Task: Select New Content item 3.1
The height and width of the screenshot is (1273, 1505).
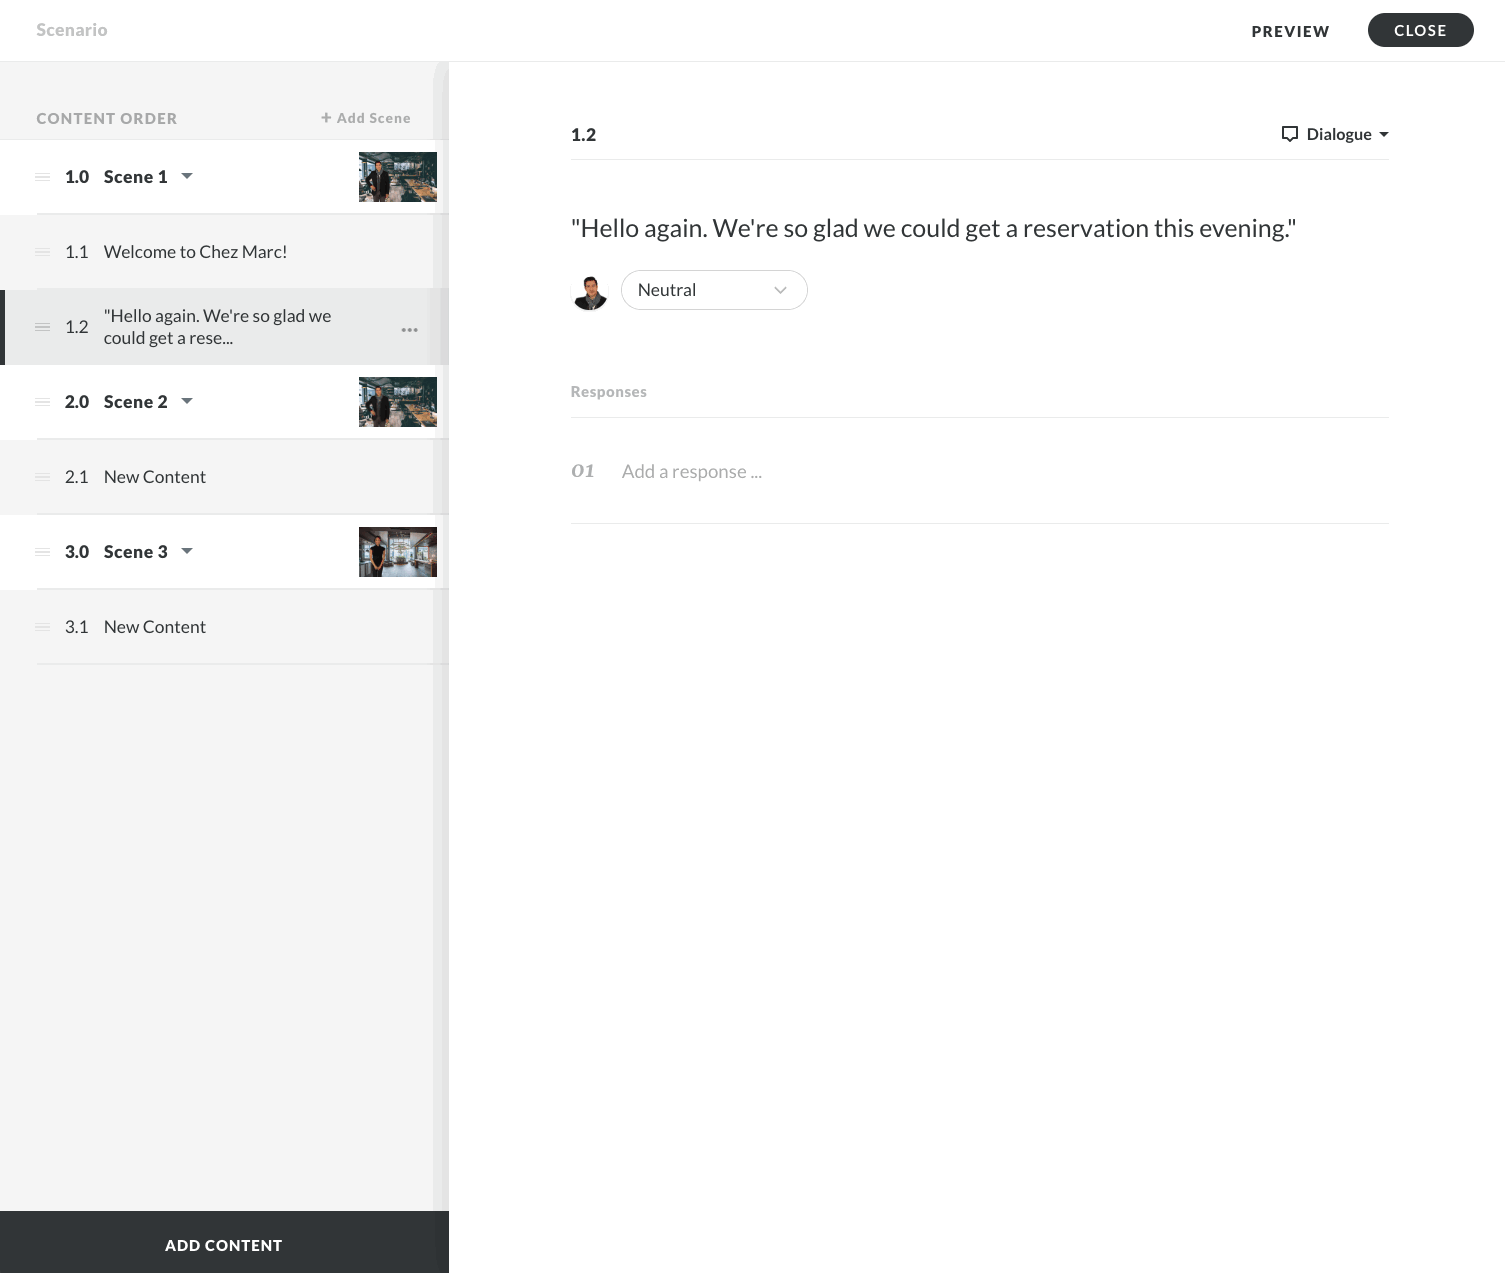Action: (x=224, y=627)
